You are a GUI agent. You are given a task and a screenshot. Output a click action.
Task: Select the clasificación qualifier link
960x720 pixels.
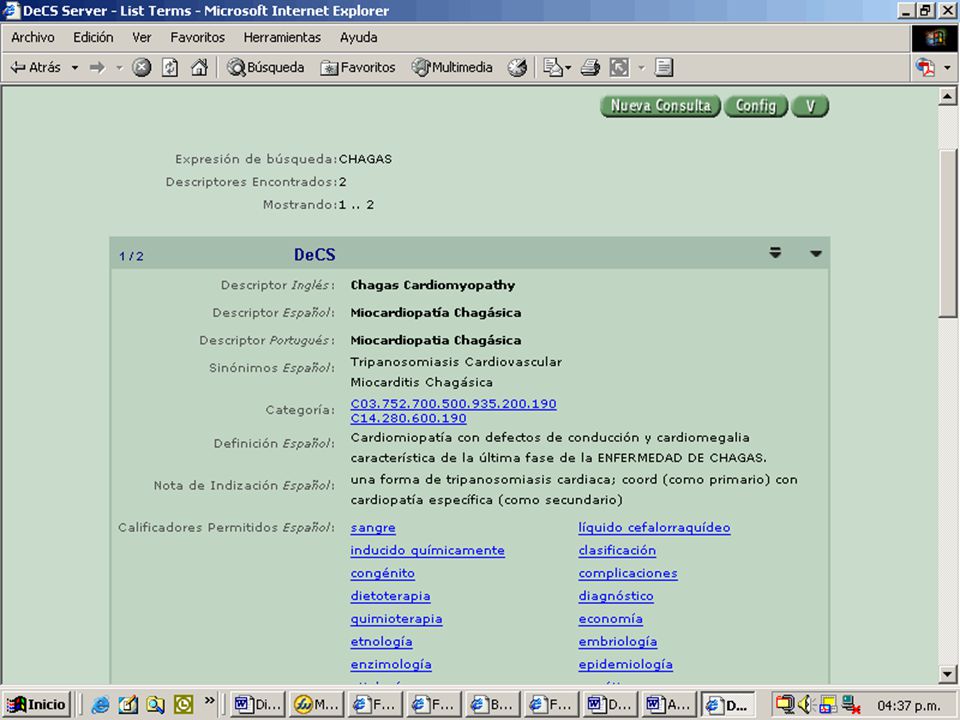coord(617,550)
